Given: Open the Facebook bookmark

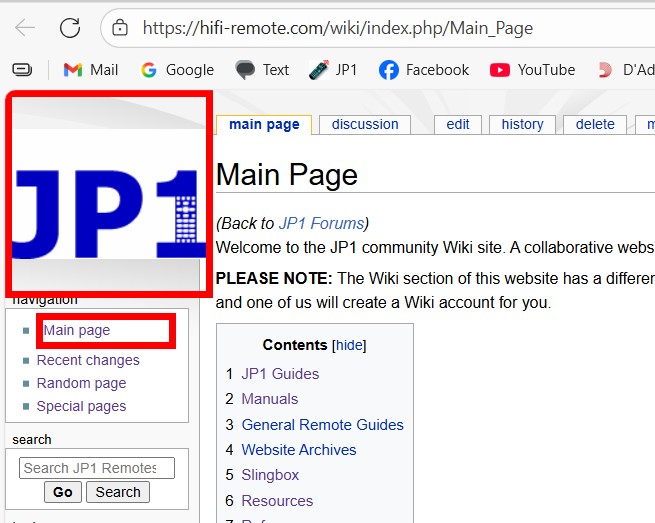Looking at the screenshot, I should coord(424,70).
